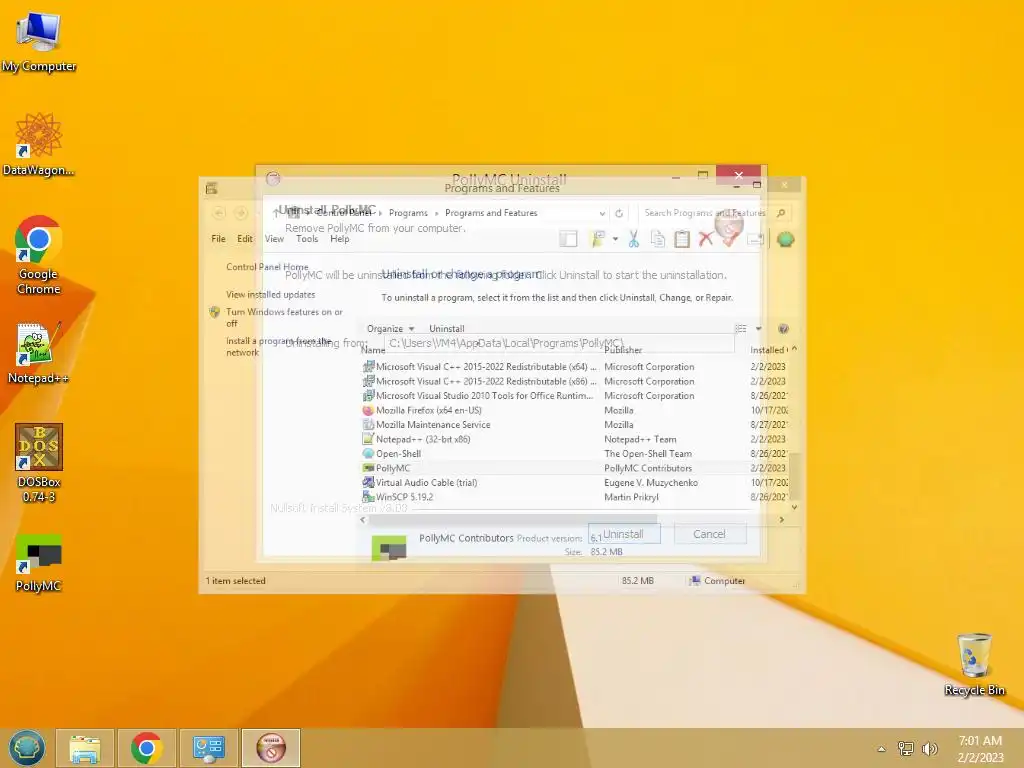Click the Folder Options toolbar icon
This screenshot has width=1024, height=768.
pyautogui.click(x=598, y=239)
